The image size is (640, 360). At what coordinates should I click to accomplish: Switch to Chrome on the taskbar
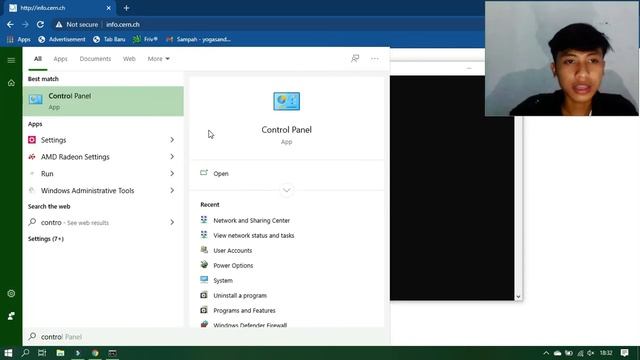(95, 353)
